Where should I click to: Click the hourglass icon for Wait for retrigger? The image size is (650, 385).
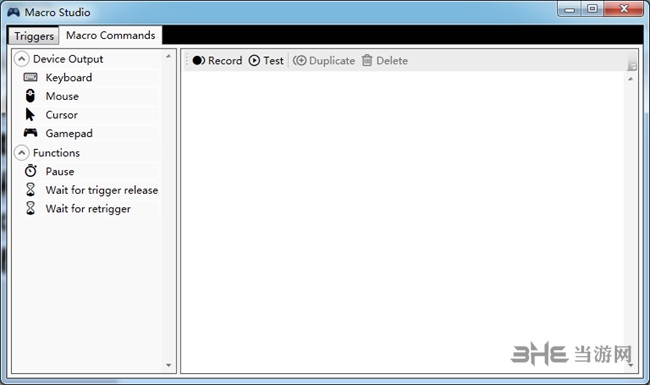click(30, 208)
